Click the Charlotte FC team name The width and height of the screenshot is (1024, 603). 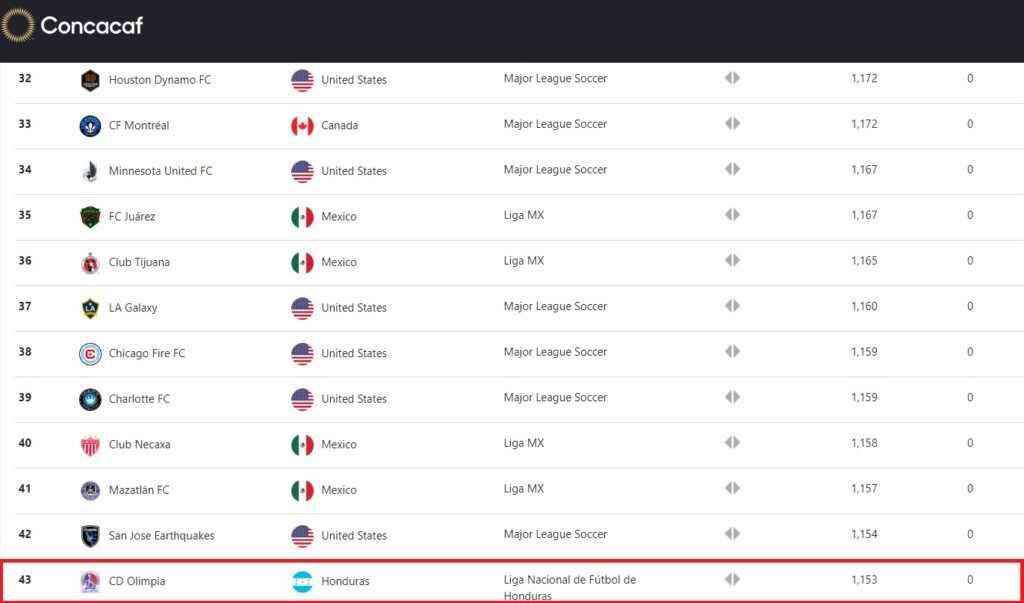(x=139, y=400)
